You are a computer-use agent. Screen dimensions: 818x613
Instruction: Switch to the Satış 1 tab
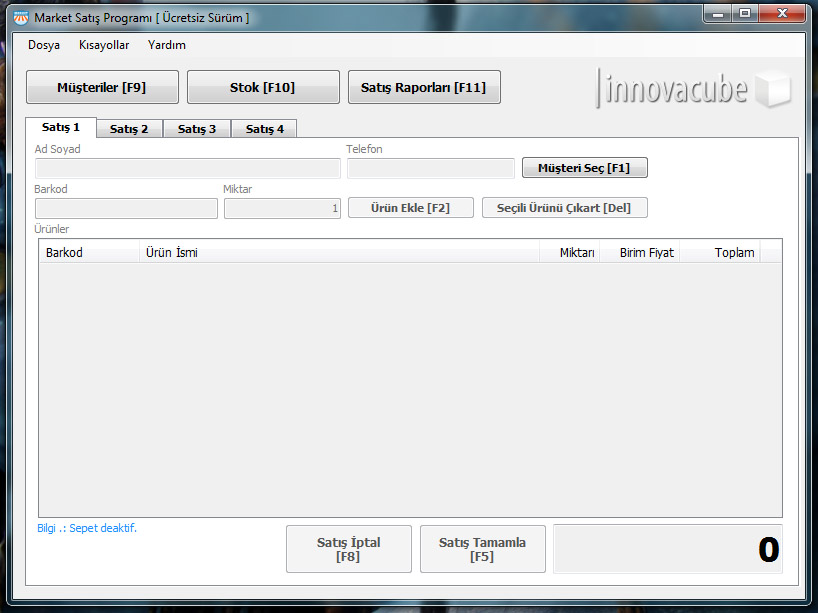point(61,127)
